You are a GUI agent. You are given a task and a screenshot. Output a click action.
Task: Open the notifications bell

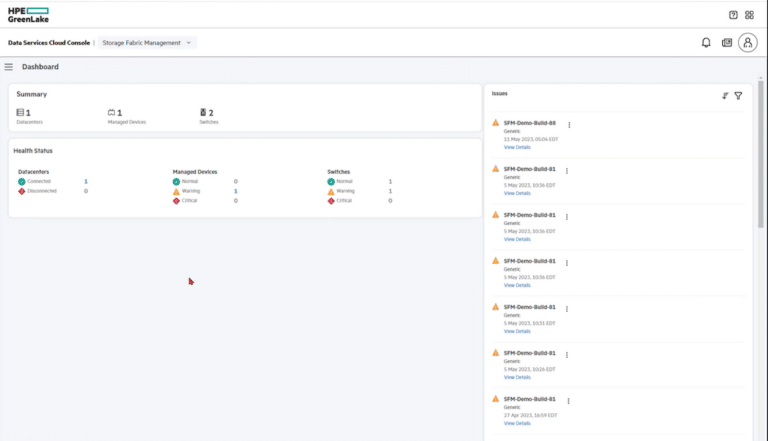706,43
